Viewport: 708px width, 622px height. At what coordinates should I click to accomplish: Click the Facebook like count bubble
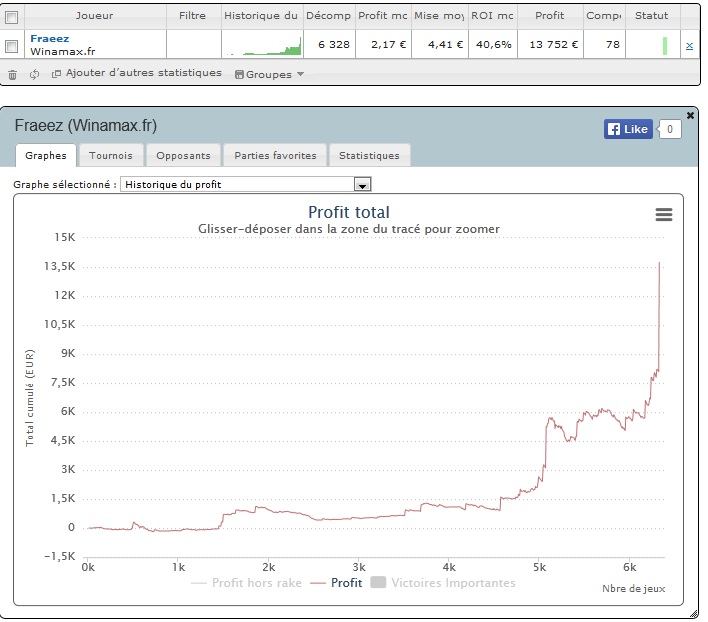(x=670, y=129)
